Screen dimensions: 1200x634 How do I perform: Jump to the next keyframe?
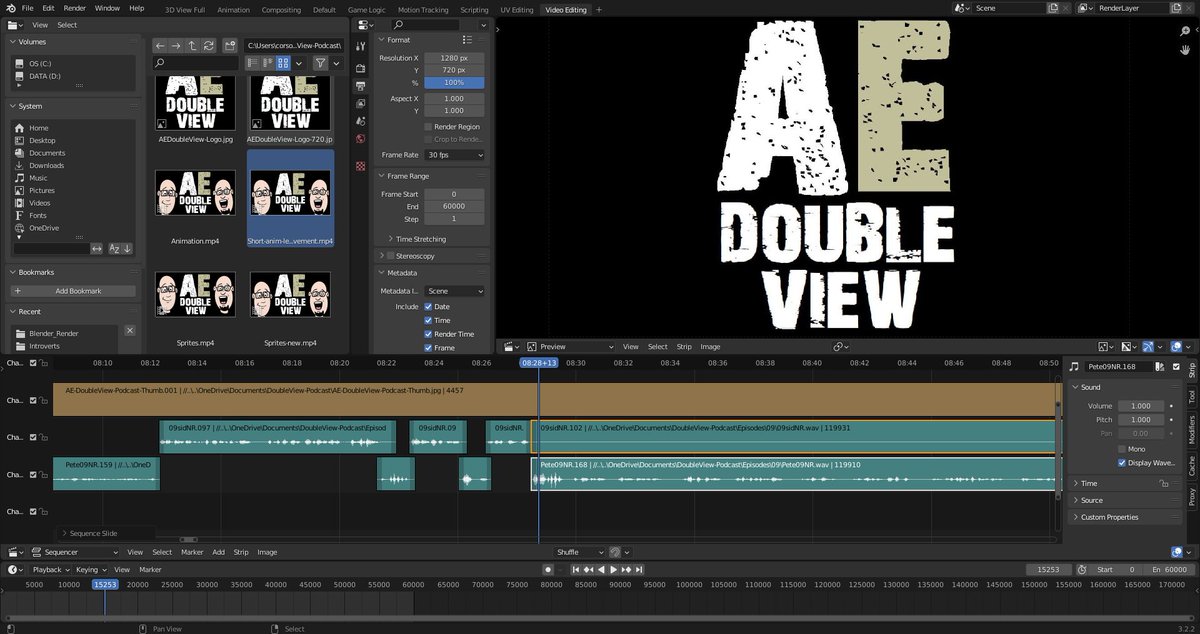click(625, 569)
